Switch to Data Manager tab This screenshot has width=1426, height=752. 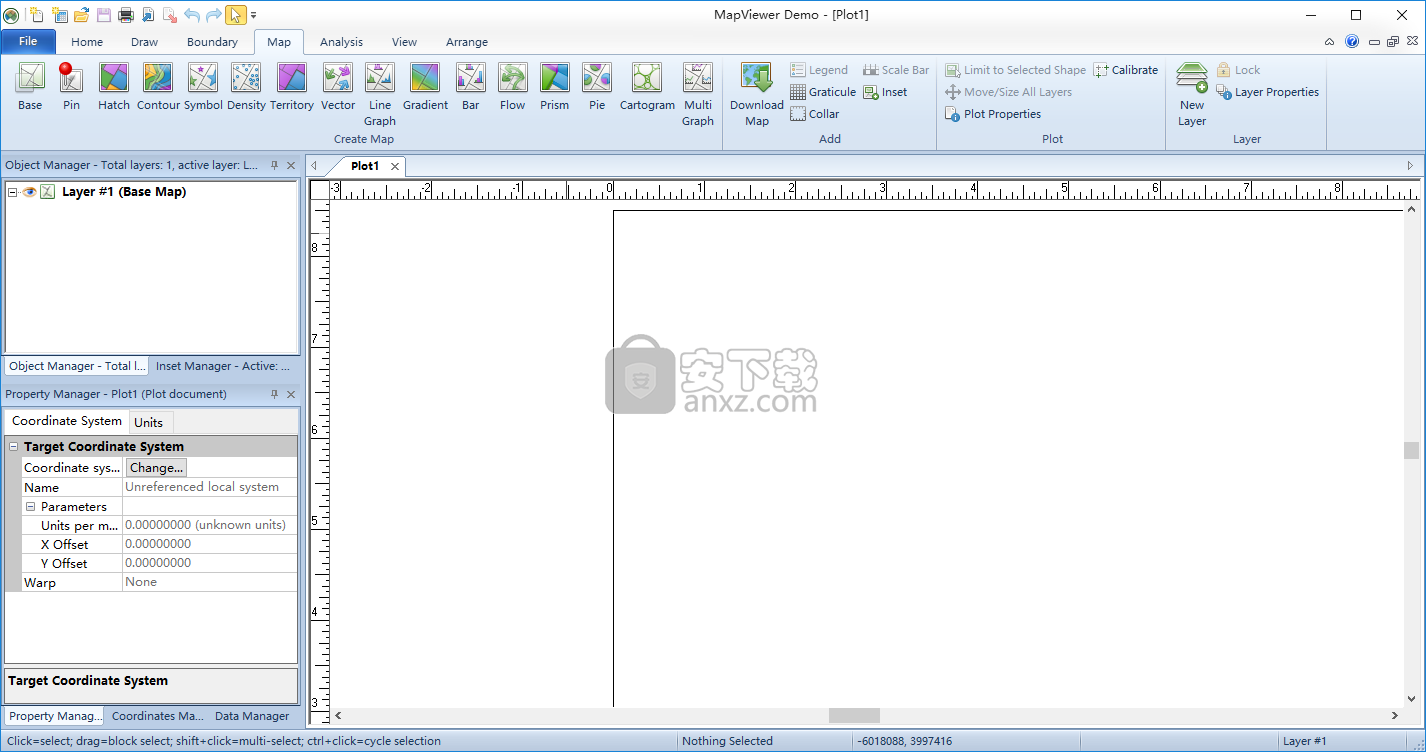pos(252,716)
